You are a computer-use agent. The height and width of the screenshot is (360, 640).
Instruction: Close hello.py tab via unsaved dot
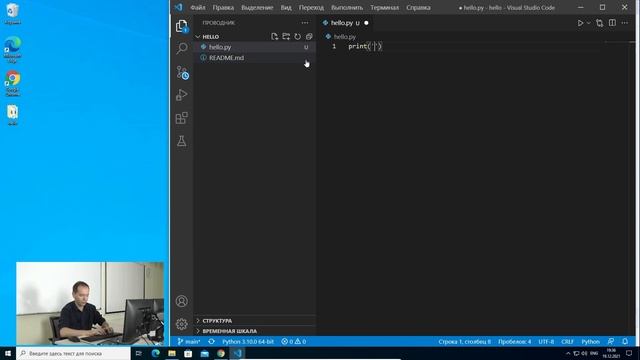366,23
